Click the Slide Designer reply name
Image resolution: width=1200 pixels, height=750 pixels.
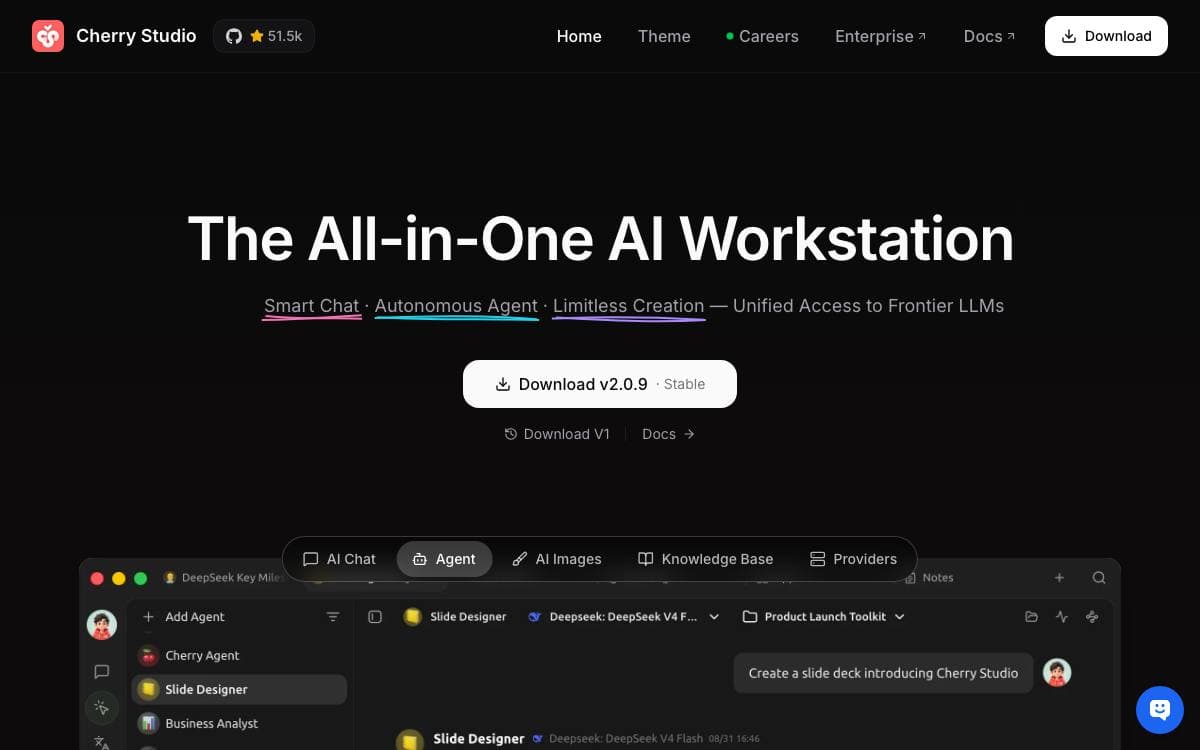[x=479, y=739]
